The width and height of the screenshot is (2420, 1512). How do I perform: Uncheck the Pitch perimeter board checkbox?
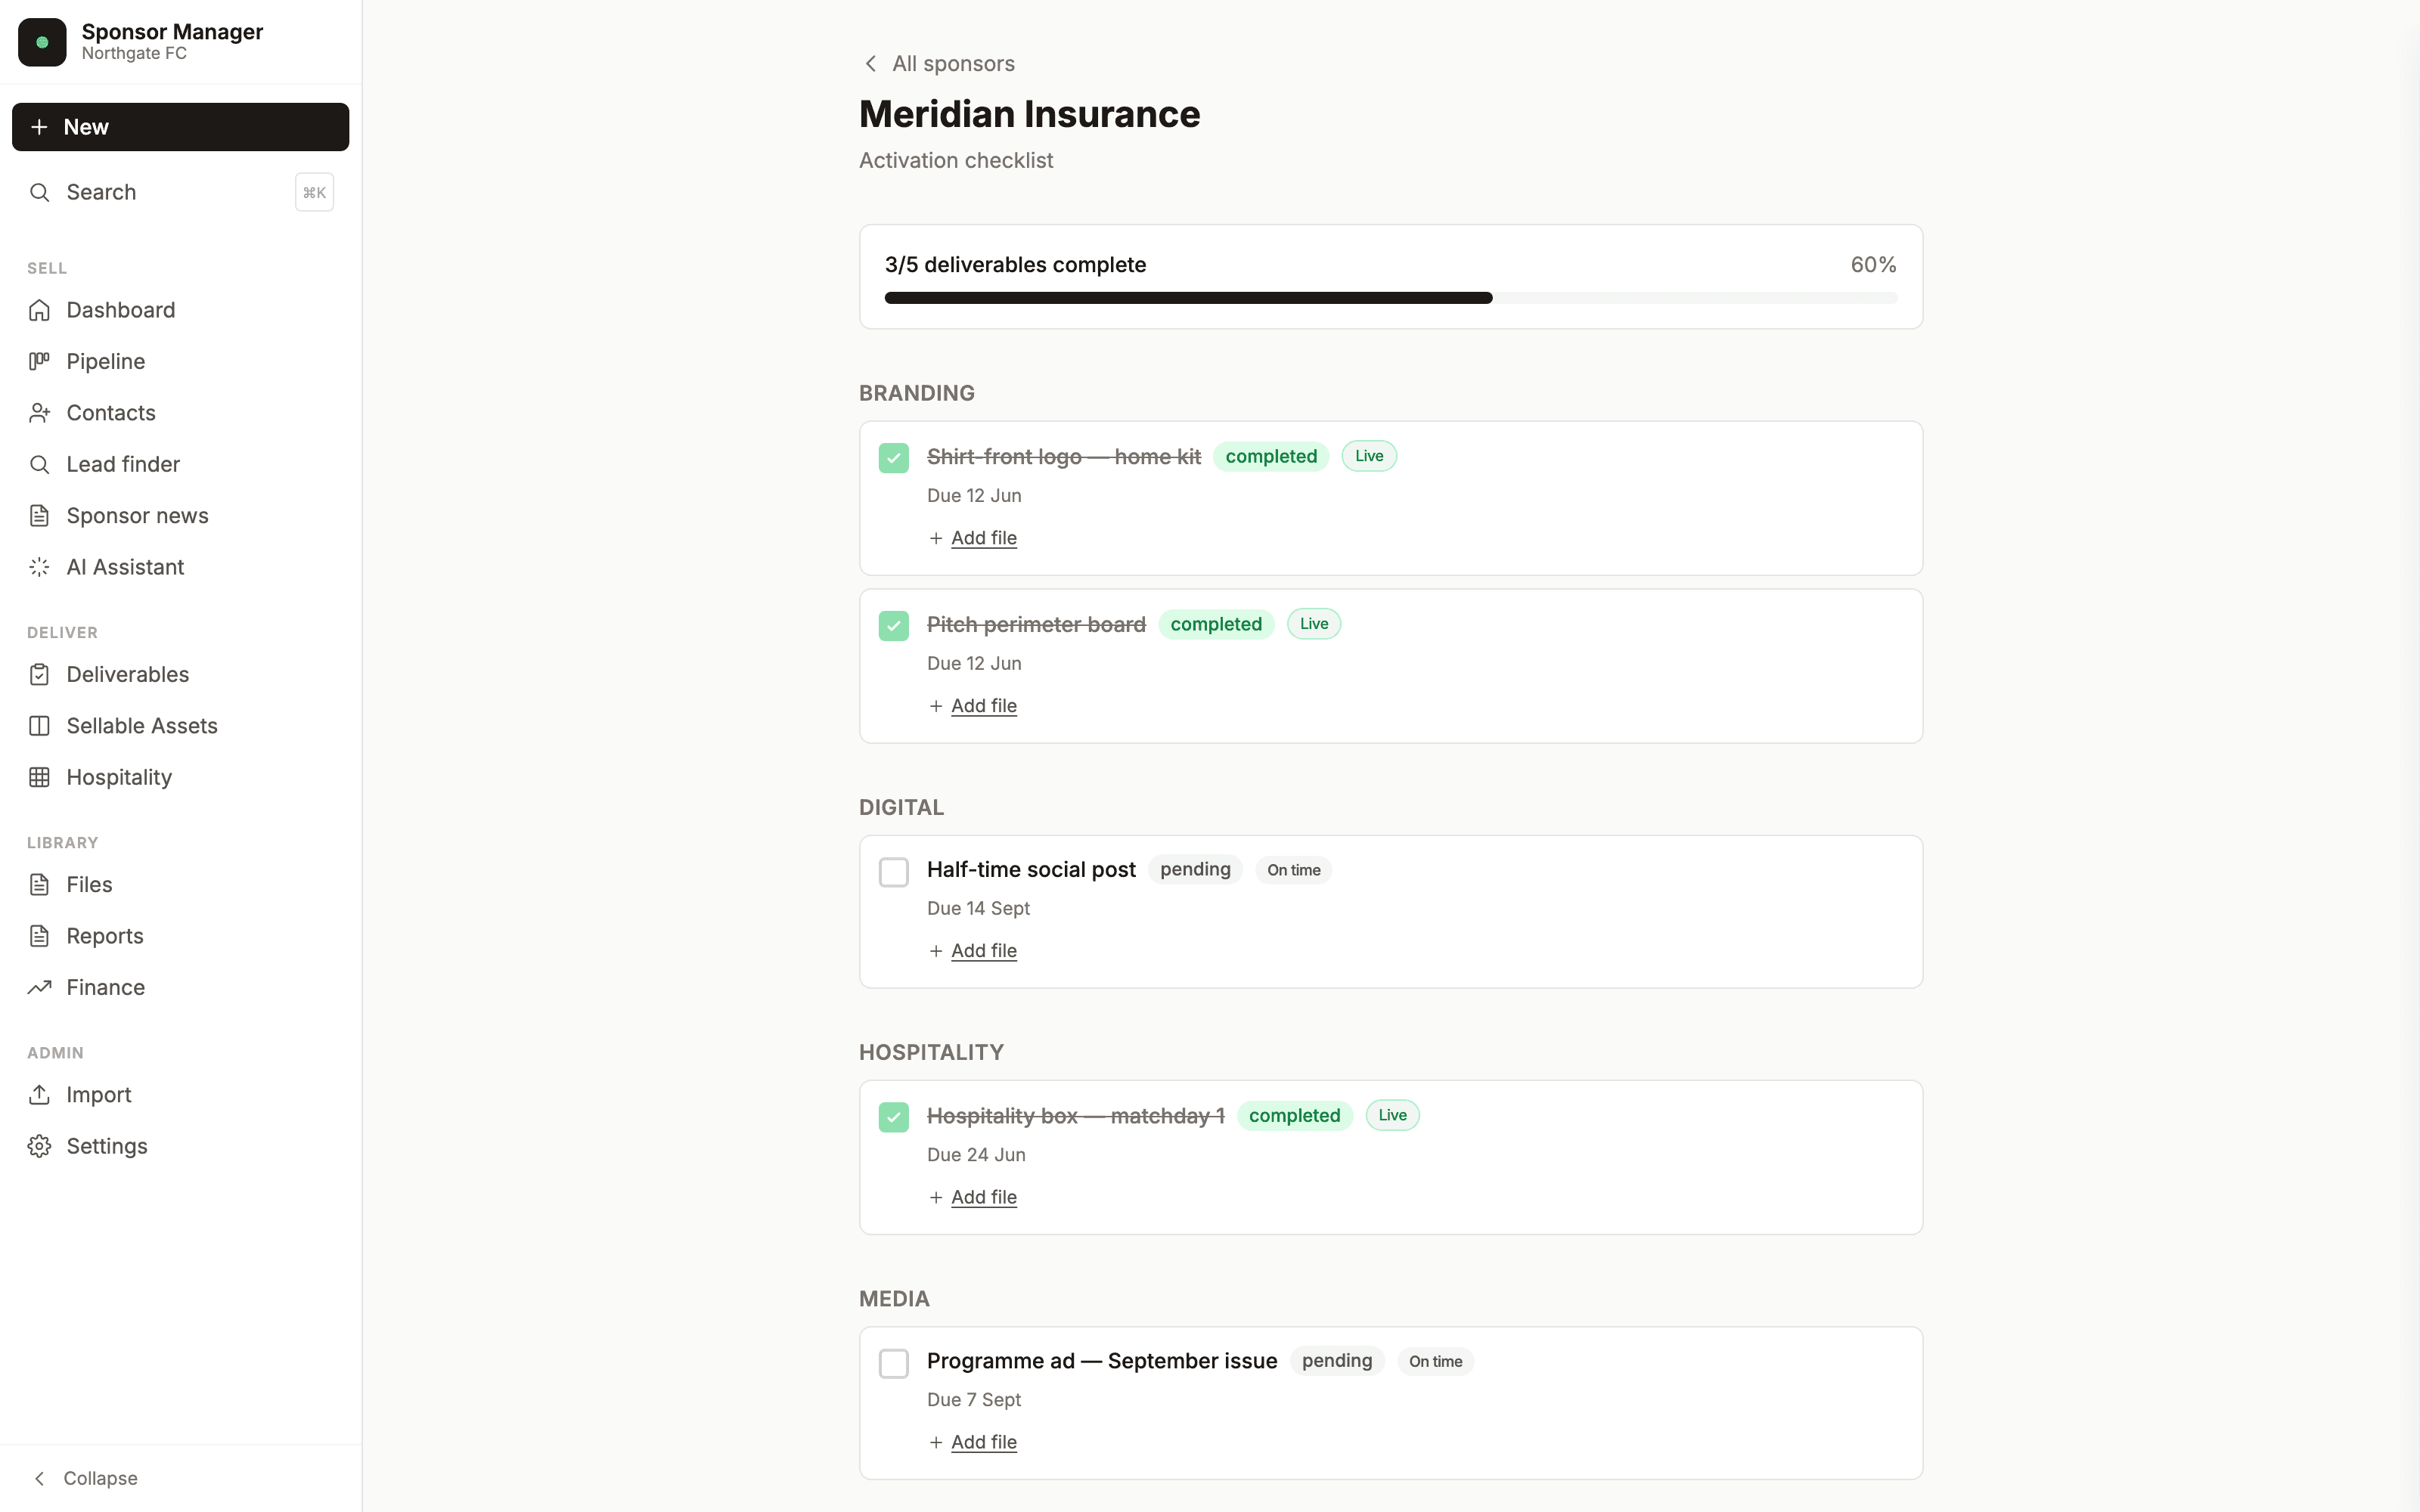point(894,626)
